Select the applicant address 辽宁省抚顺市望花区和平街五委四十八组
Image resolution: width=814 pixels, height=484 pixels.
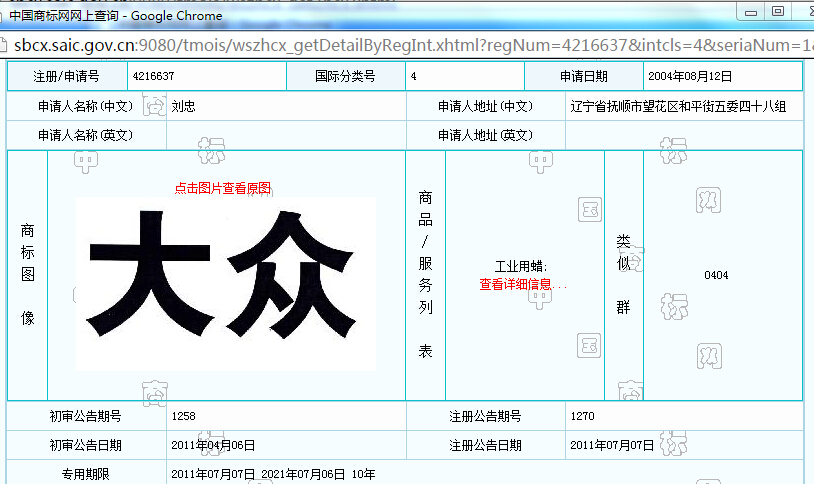(x=678, y=106)
